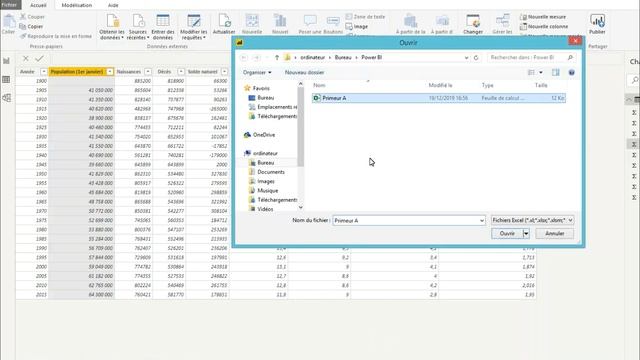Screen dimensions: 640x360
Task: Click the navigation pane scrollbar down arrow
Action: pyautogui.click(x=301, y=207)
